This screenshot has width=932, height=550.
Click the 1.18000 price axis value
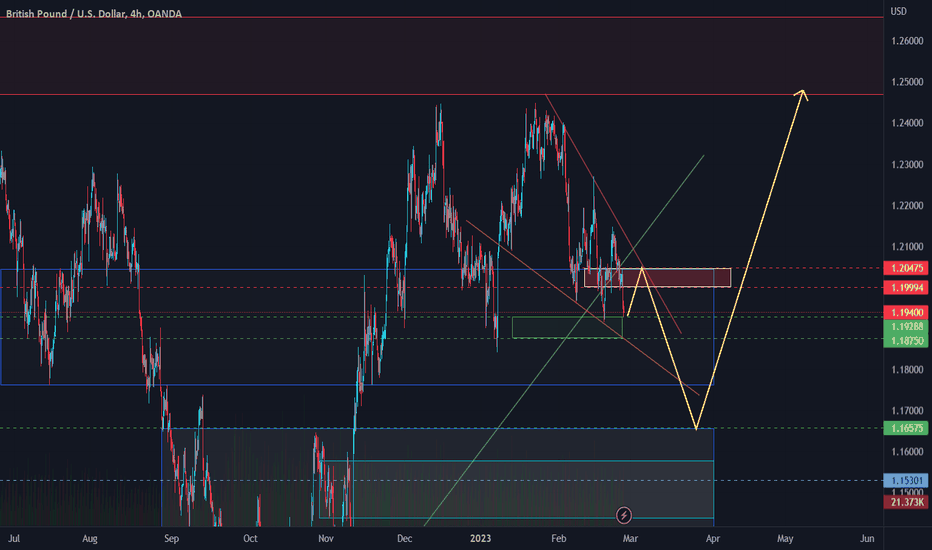907,370
